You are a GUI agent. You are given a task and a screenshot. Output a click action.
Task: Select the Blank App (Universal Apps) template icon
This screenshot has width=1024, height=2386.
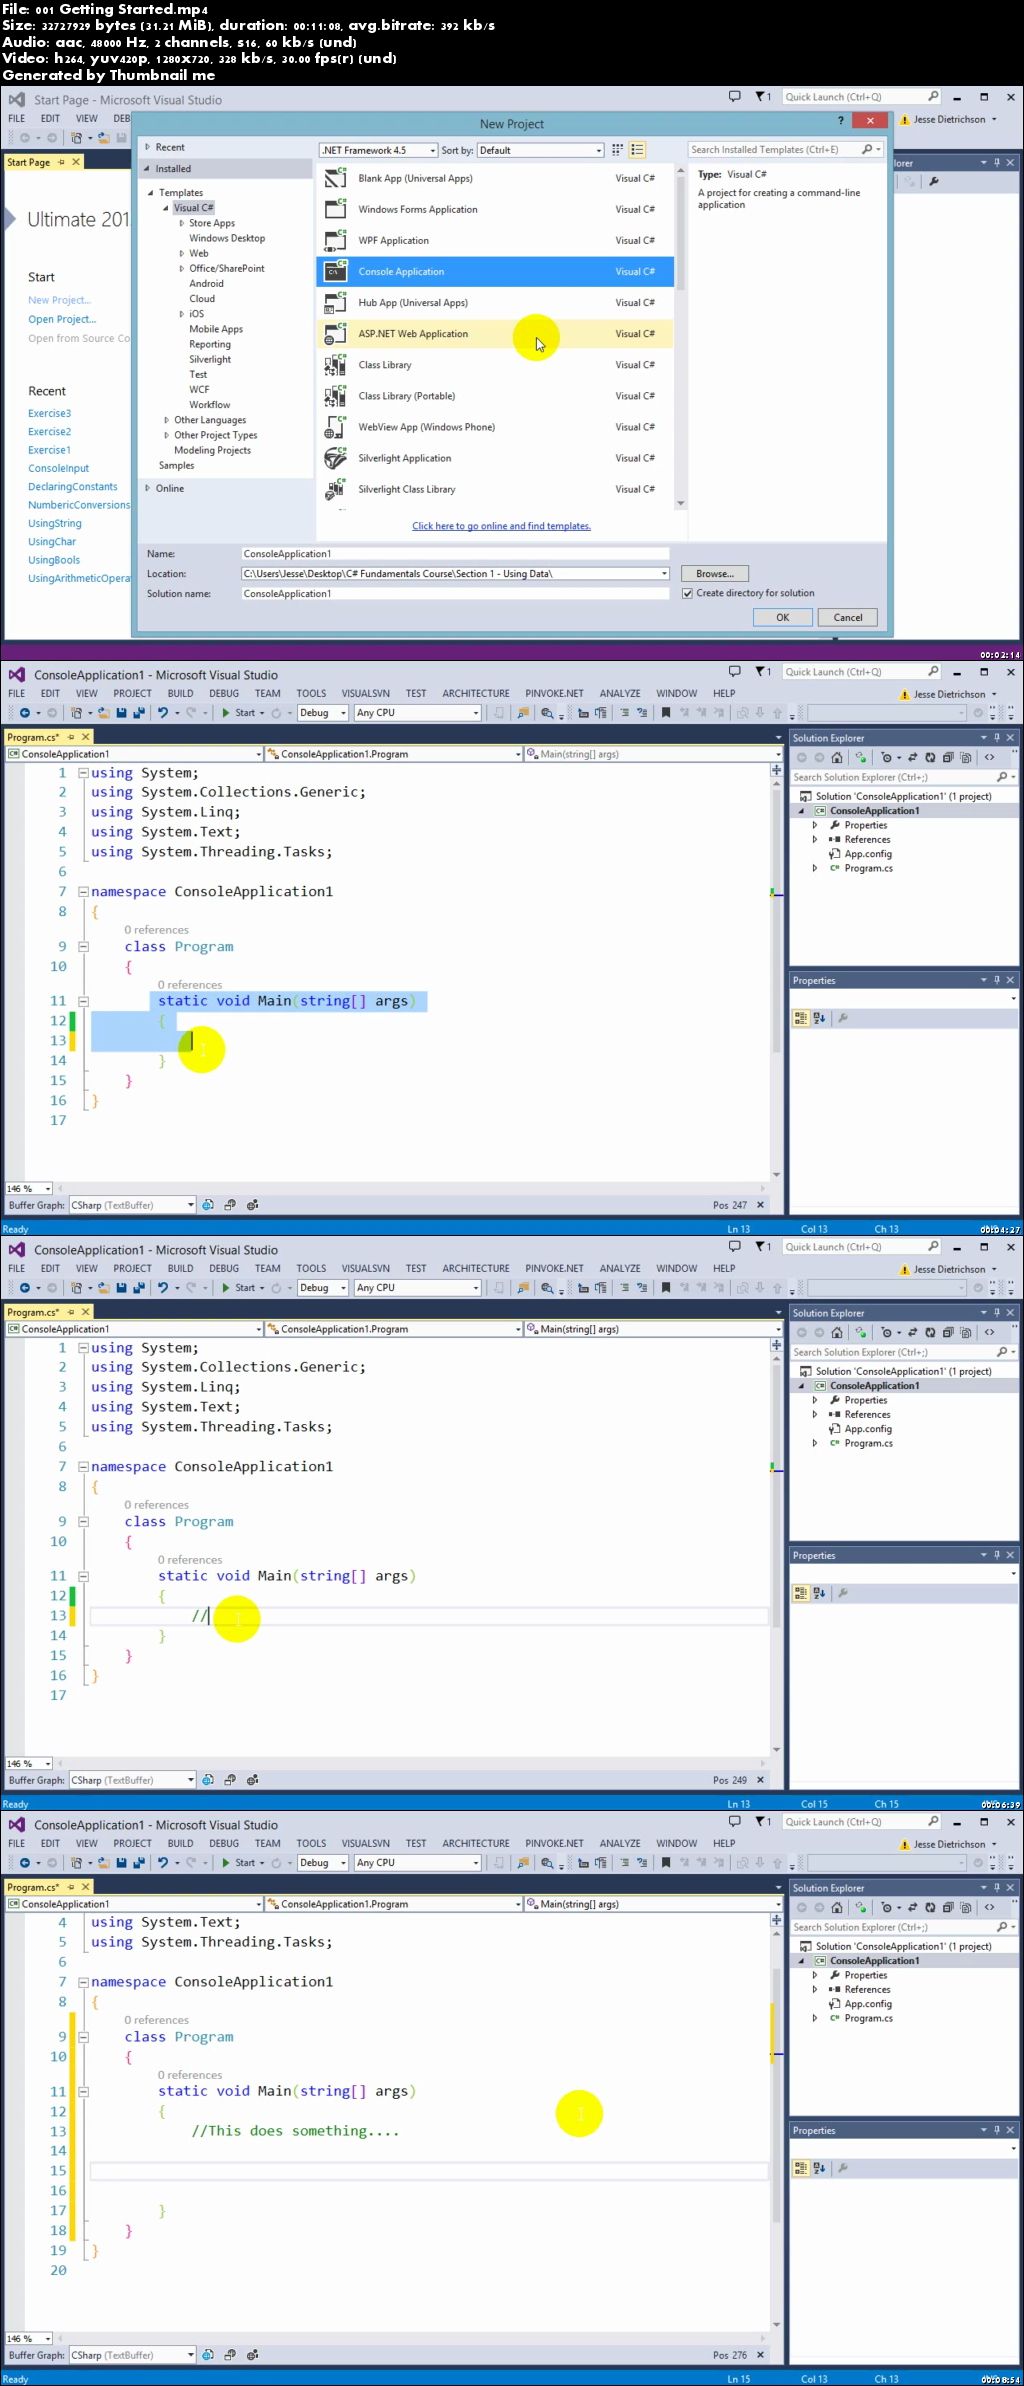[x=335, y=179]
